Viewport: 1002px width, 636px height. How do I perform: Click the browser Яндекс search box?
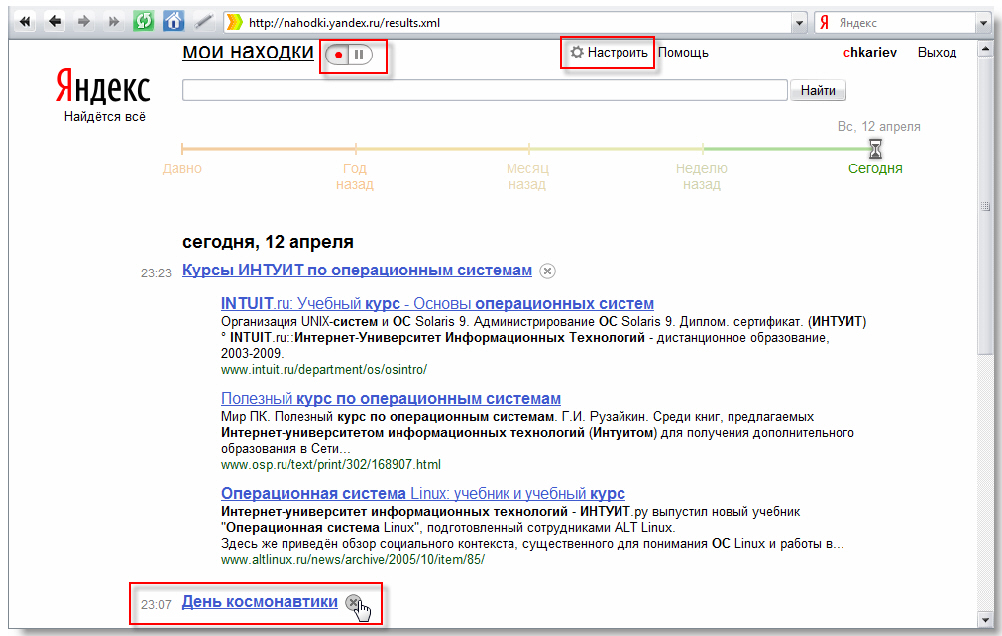(904, 23)
